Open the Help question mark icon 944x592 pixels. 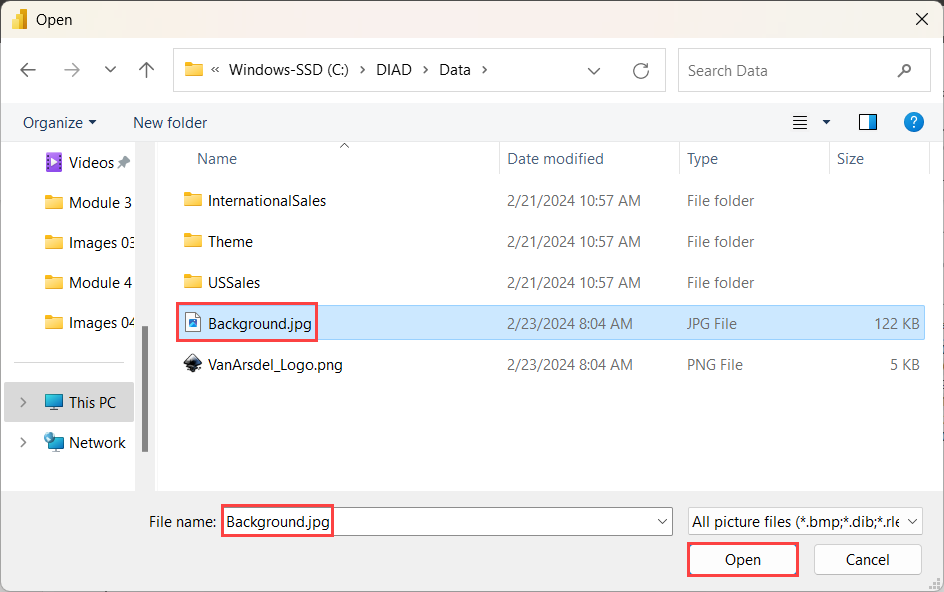tap(913, 122)
